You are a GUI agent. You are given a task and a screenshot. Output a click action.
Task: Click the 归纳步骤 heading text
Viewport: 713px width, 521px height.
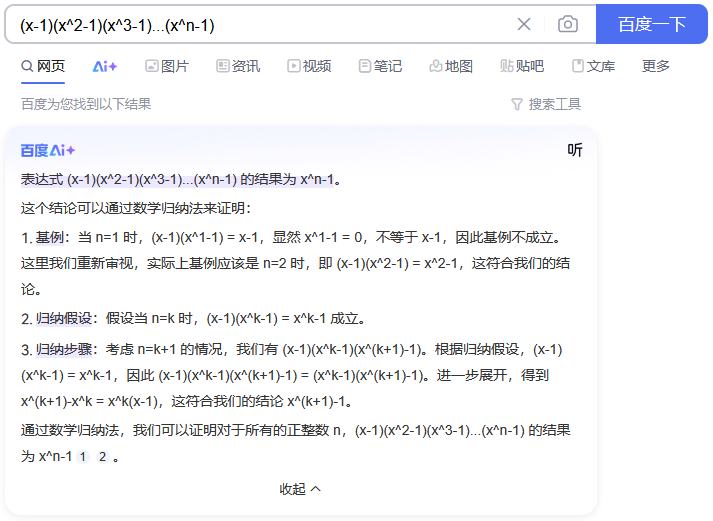[64, 350]
